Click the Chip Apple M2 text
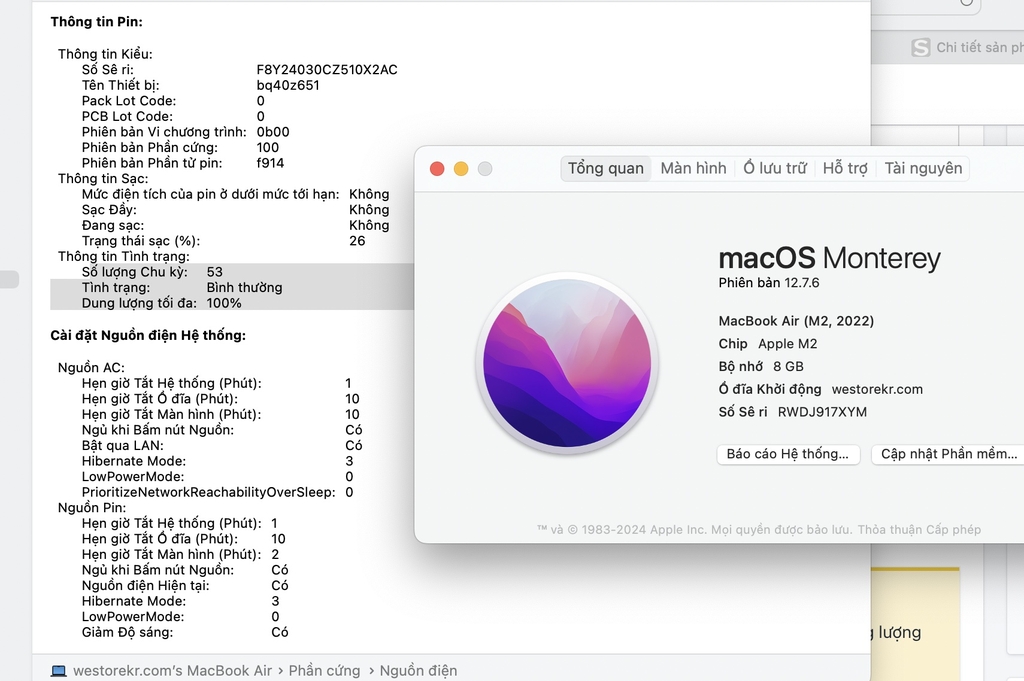This screenshot has width=1024, height=681. point(768,343)
